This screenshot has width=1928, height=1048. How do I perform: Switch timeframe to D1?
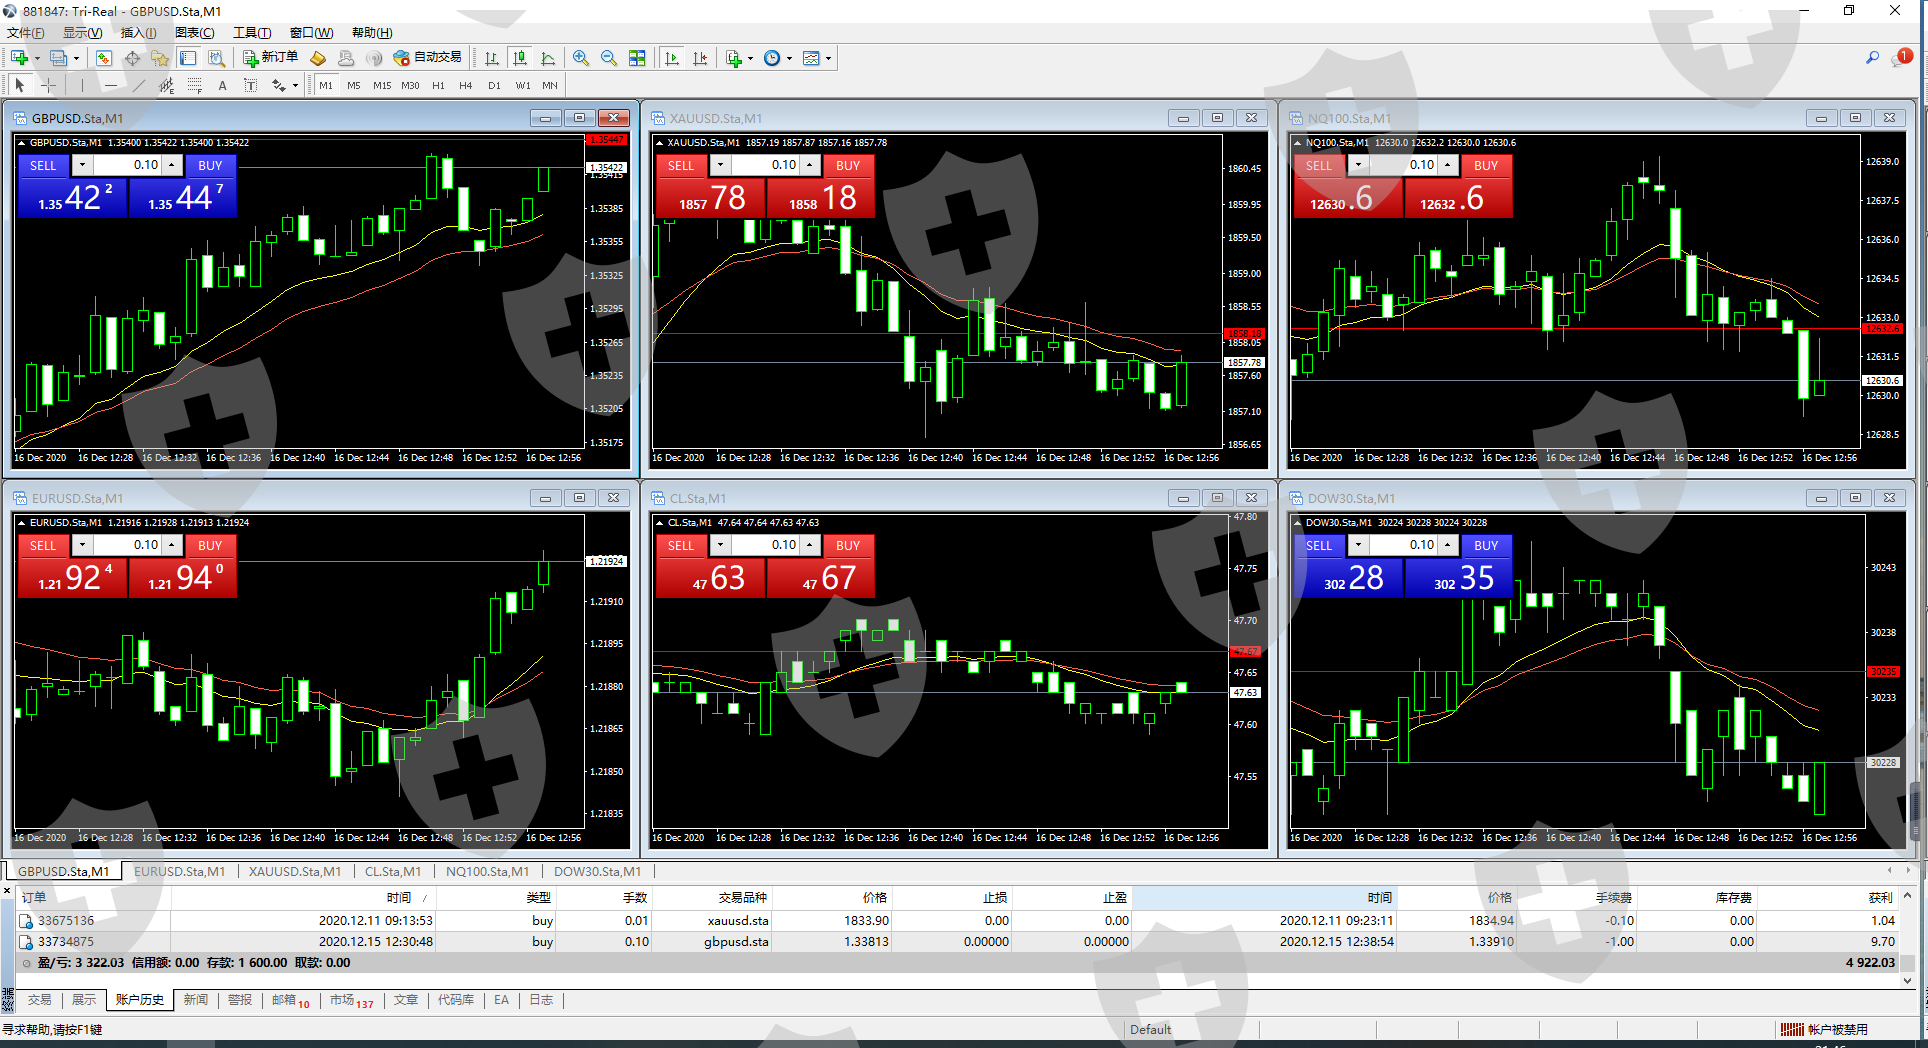click(x=494, y=86)
